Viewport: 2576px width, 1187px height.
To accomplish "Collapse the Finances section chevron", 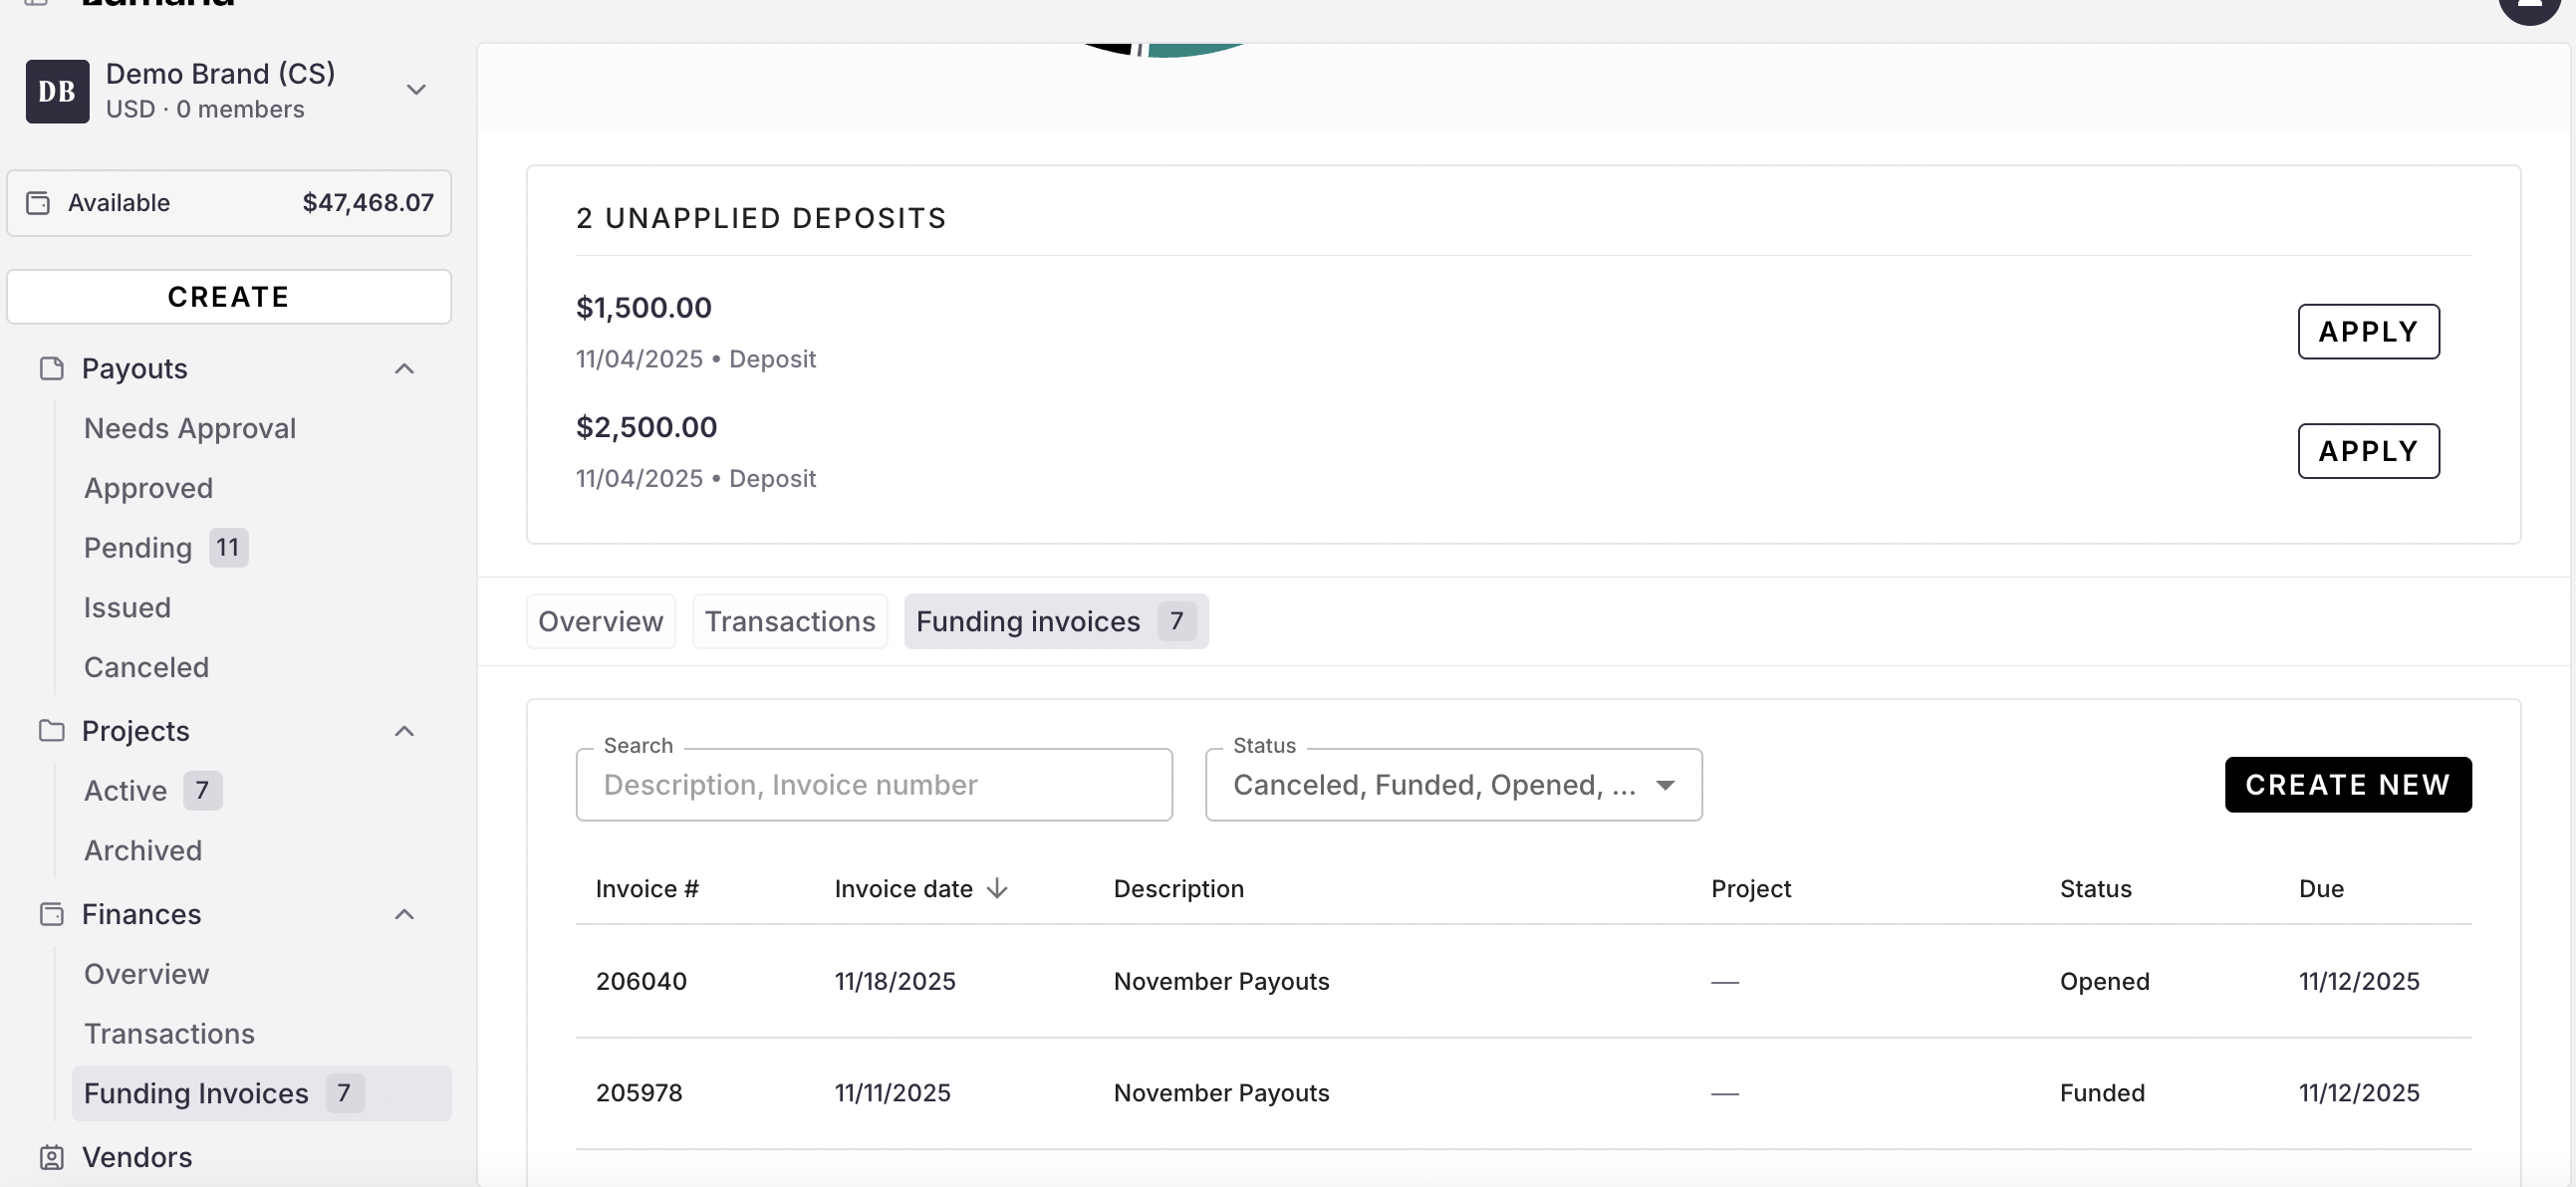I will [404, 914].
